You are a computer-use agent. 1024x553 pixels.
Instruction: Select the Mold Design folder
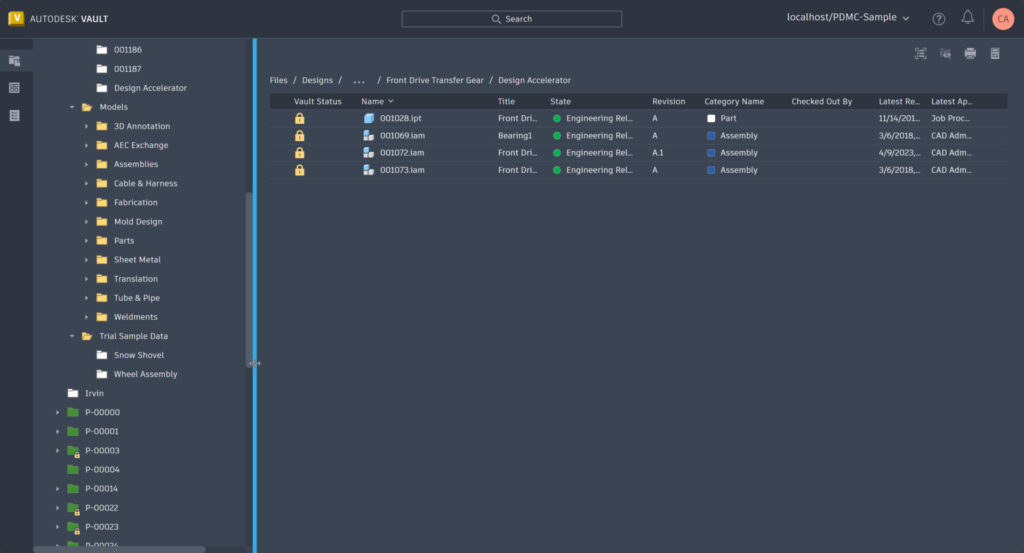pos(138,222)
